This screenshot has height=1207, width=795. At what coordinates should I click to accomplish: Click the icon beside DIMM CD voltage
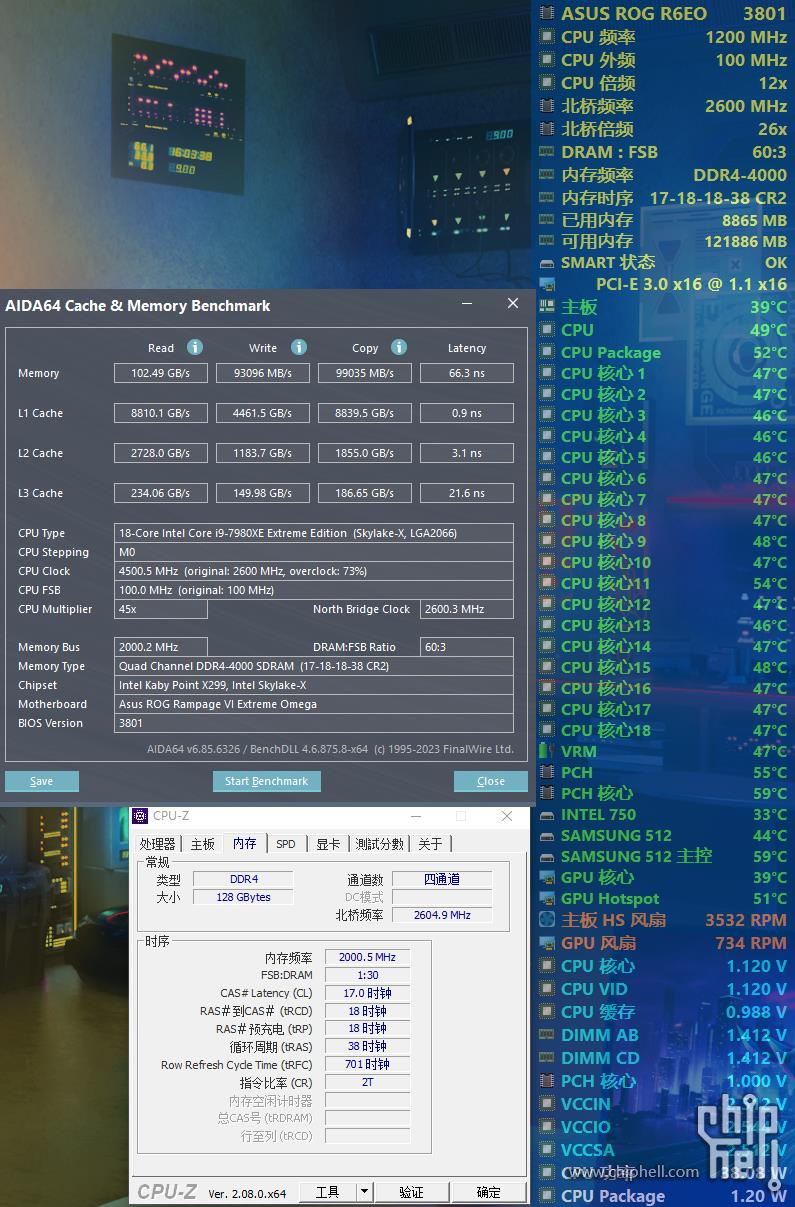(x=547, y=1058)
